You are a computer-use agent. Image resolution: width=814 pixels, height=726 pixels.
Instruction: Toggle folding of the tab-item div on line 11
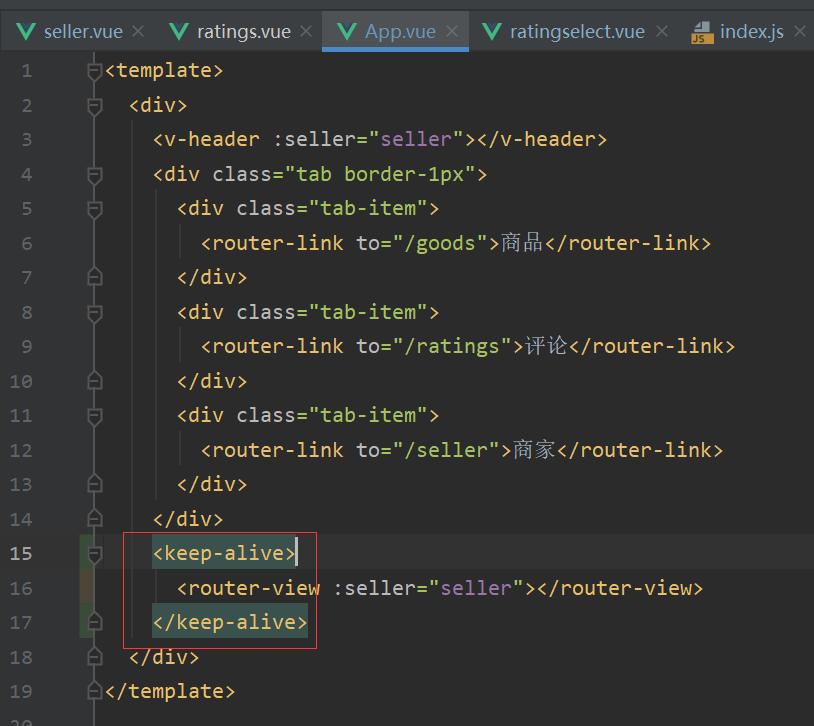click(93, 415)
